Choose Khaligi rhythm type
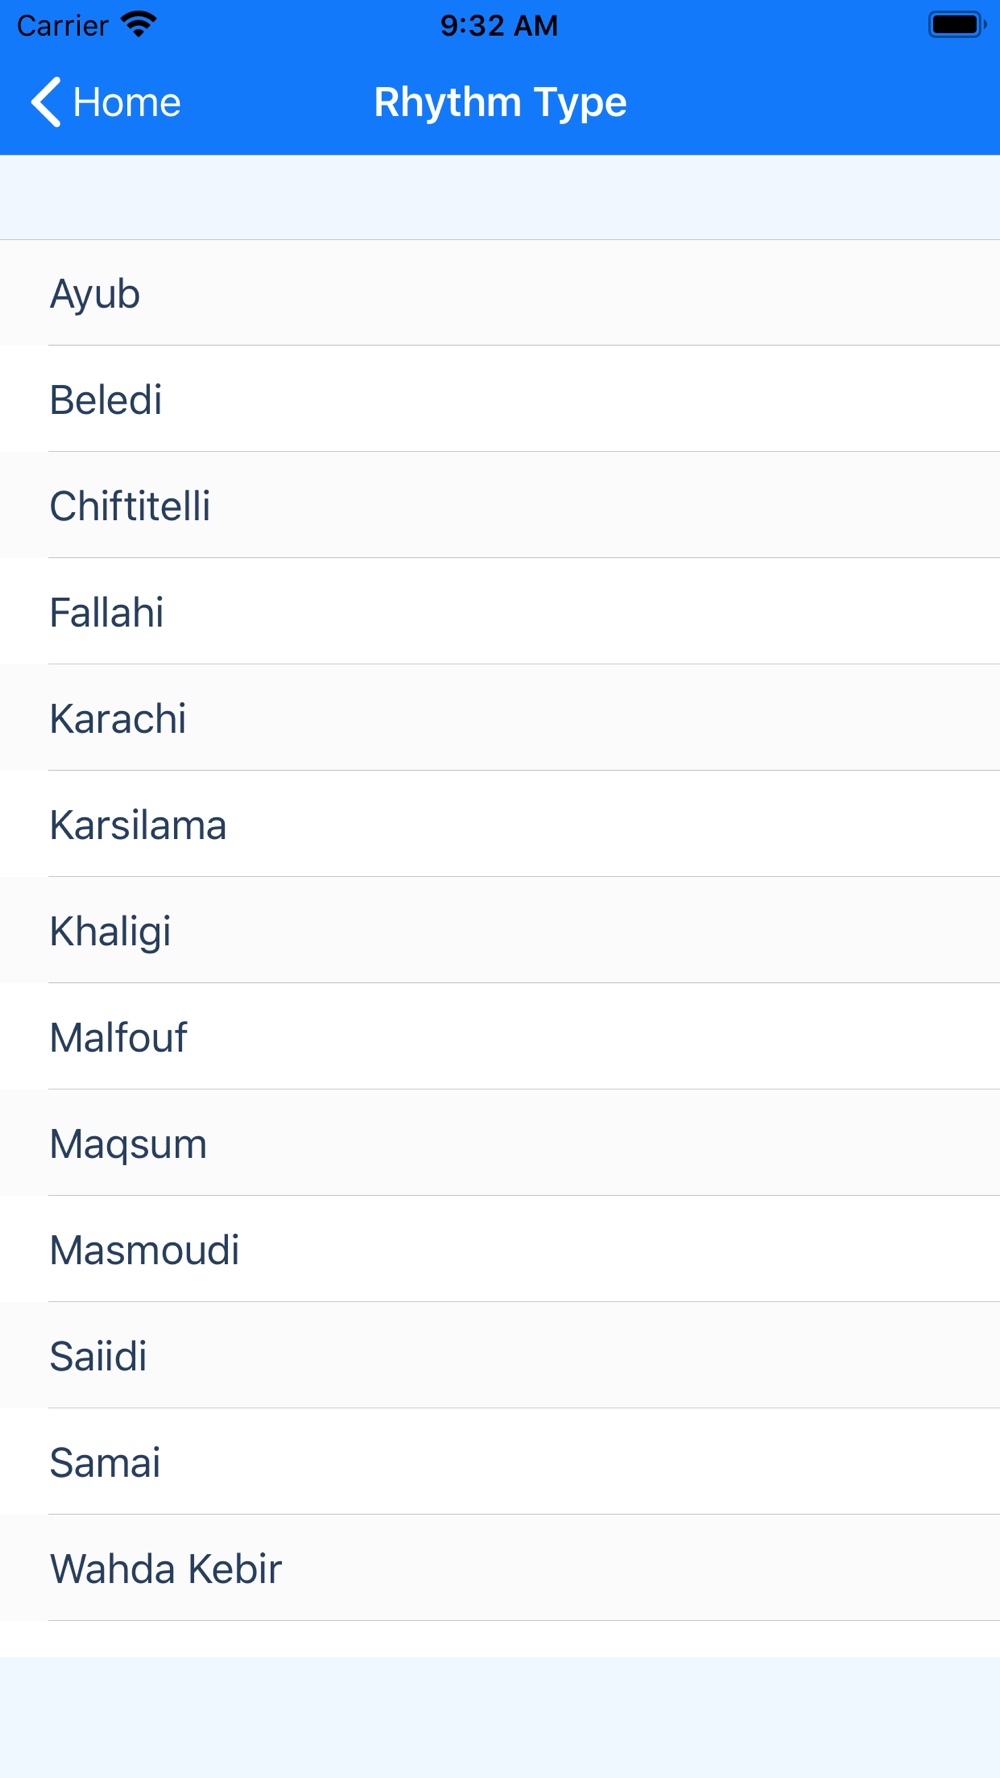Screen dimensions: 1000x1778 coord(500,930)
